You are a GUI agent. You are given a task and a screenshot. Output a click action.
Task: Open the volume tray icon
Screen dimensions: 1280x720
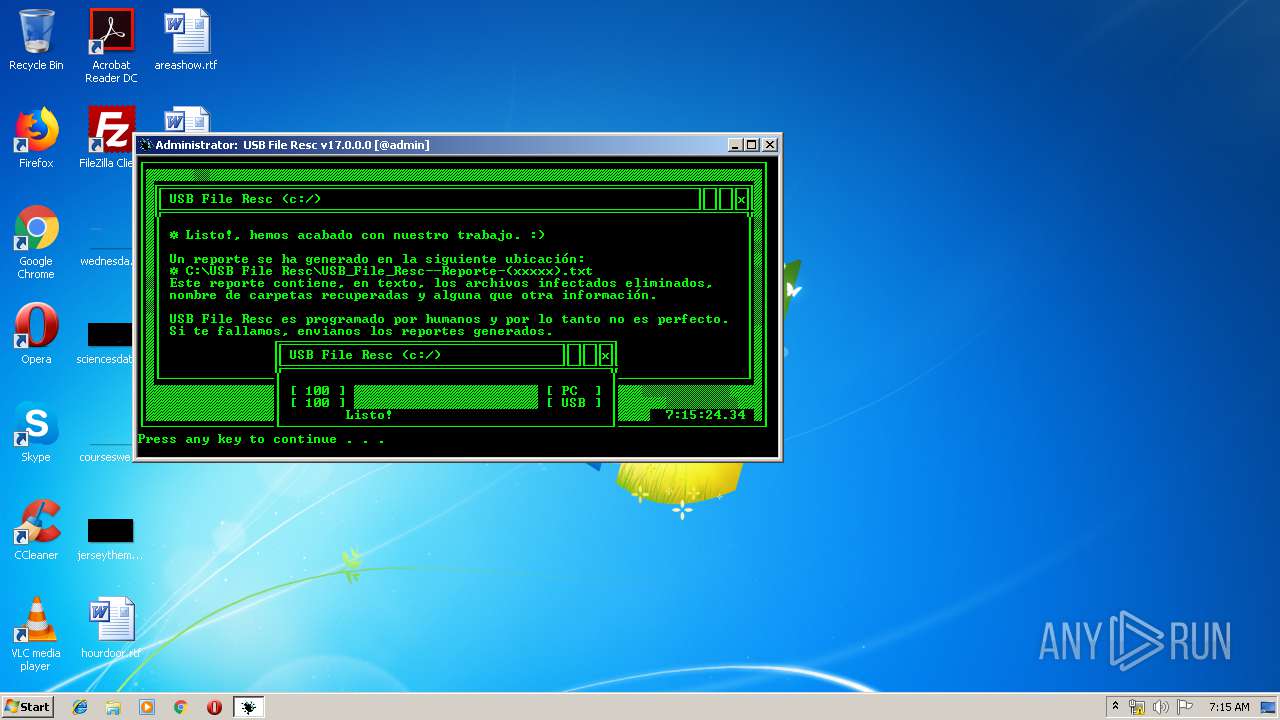point(1161,707)
